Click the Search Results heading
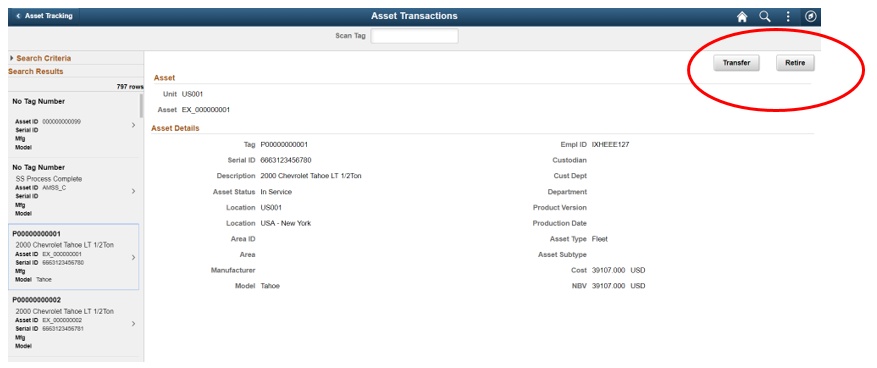Image resolution: width=877 pixels, height=368 pixels. [36, 72]
